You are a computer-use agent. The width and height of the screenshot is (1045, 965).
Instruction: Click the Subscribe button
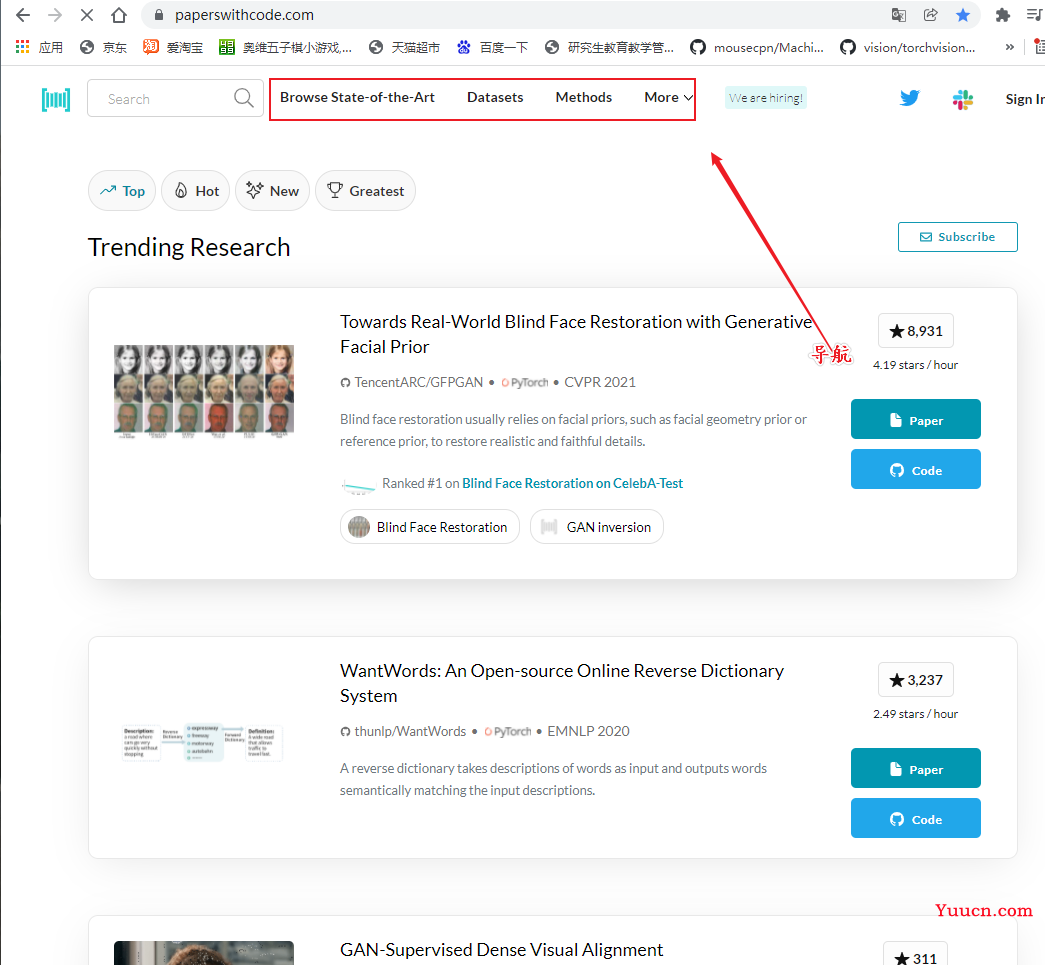(x=957, y=237)
